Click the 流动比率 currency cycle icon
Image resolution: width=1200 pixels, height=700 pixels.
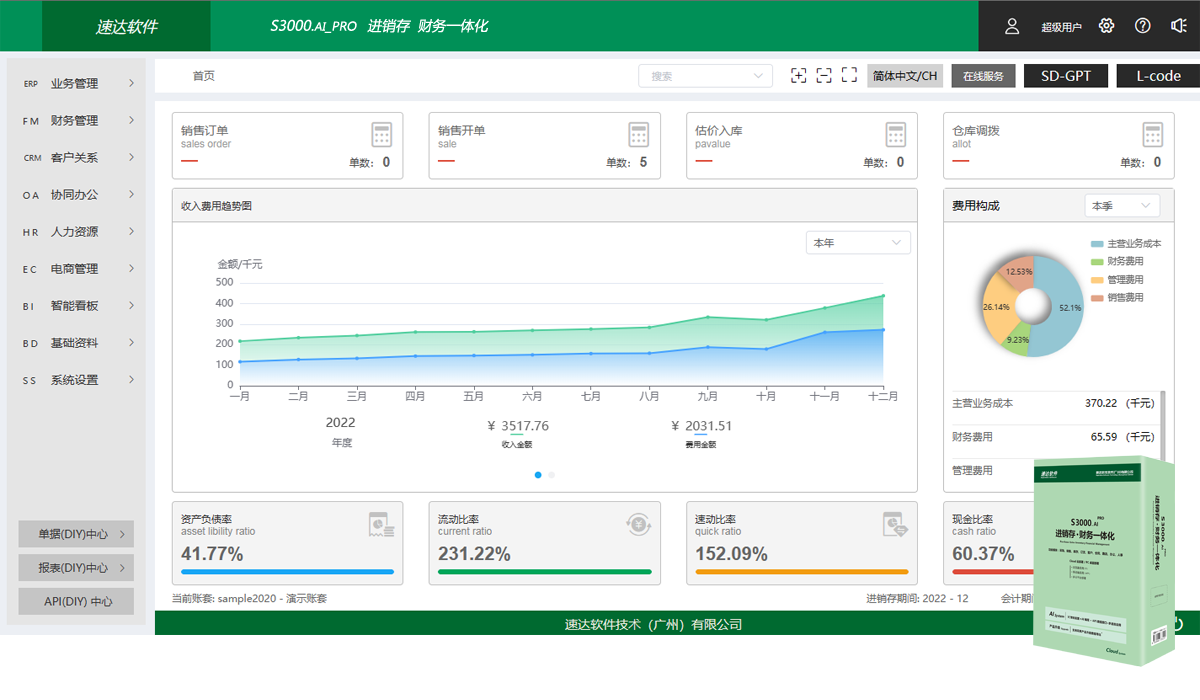click(x=639, y=524)
